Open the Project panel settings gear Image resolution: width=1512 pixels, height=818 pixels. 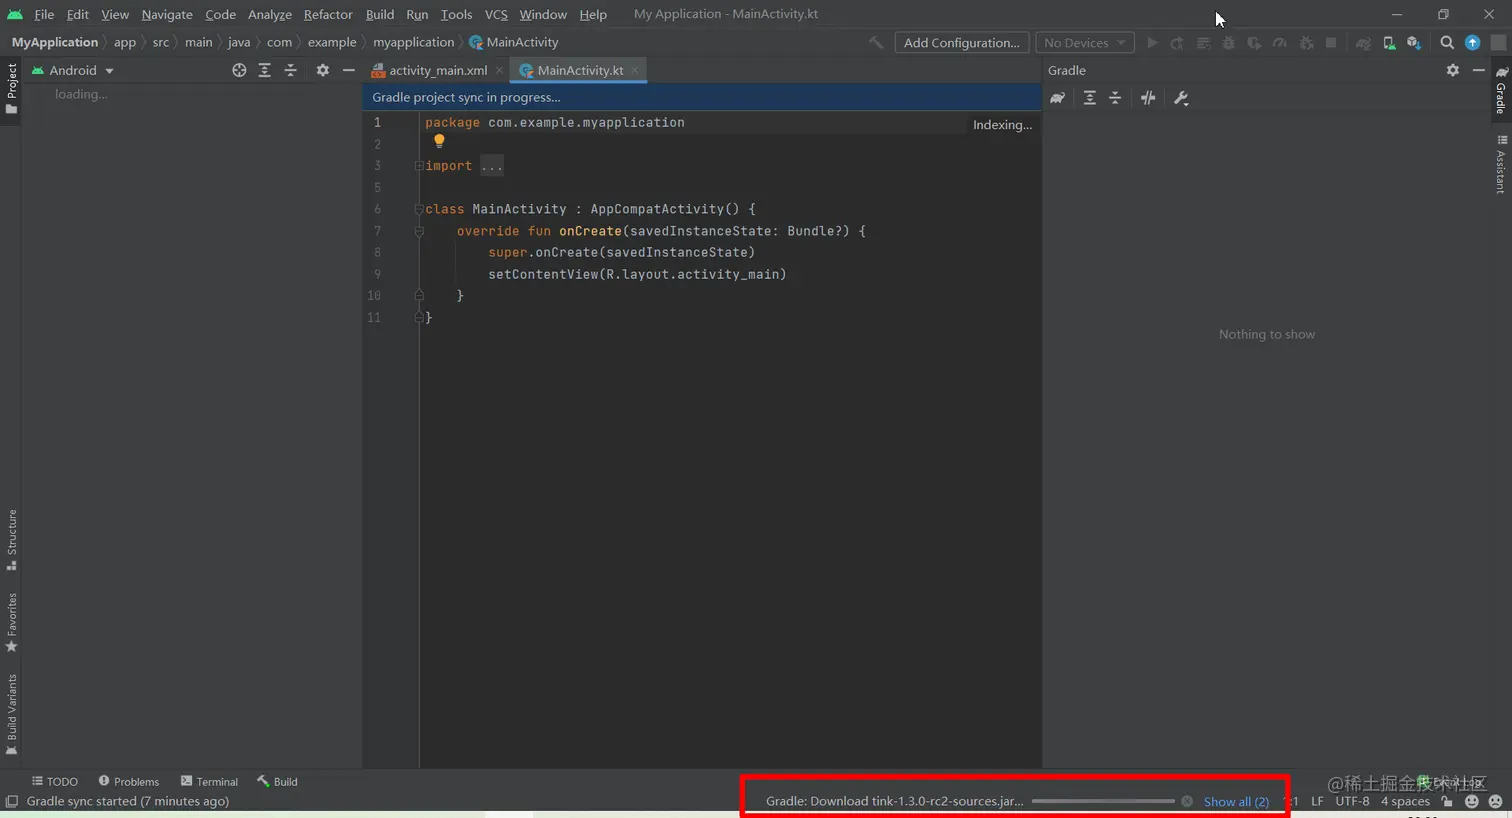[x=322, y=70]
